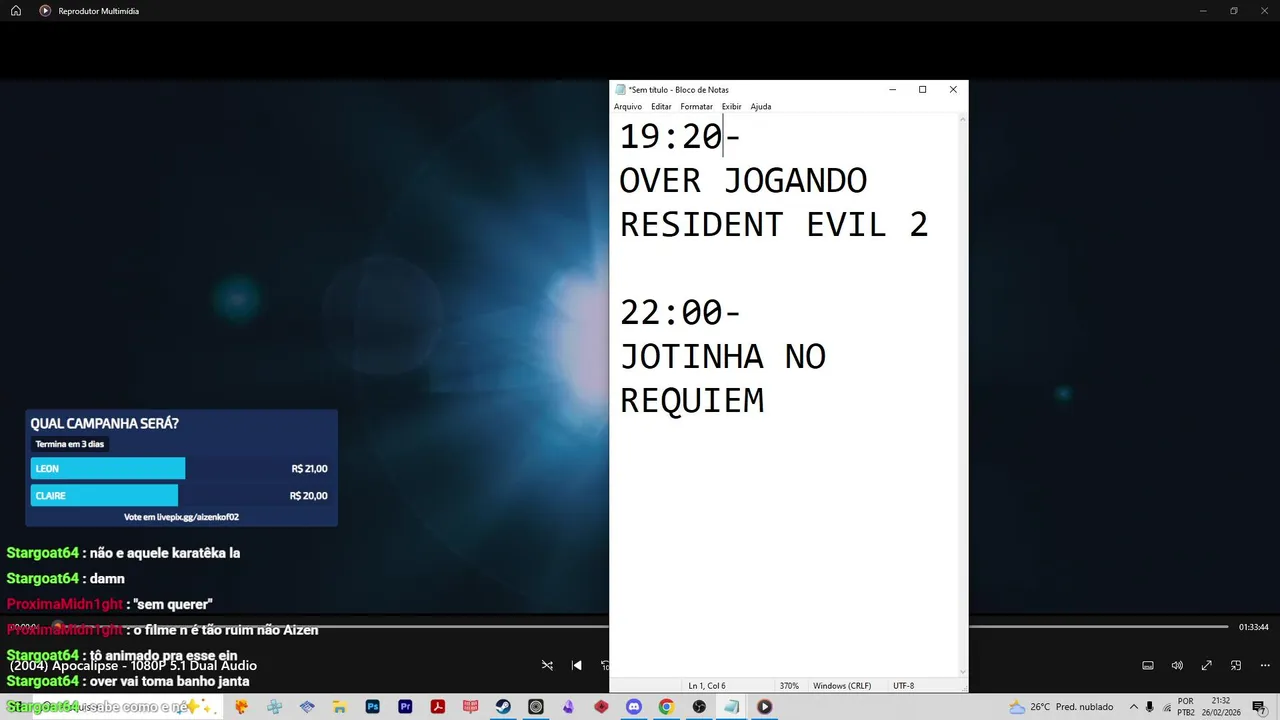
Task: Launch Photoshop from the taskbar
Action: [373, 706]
